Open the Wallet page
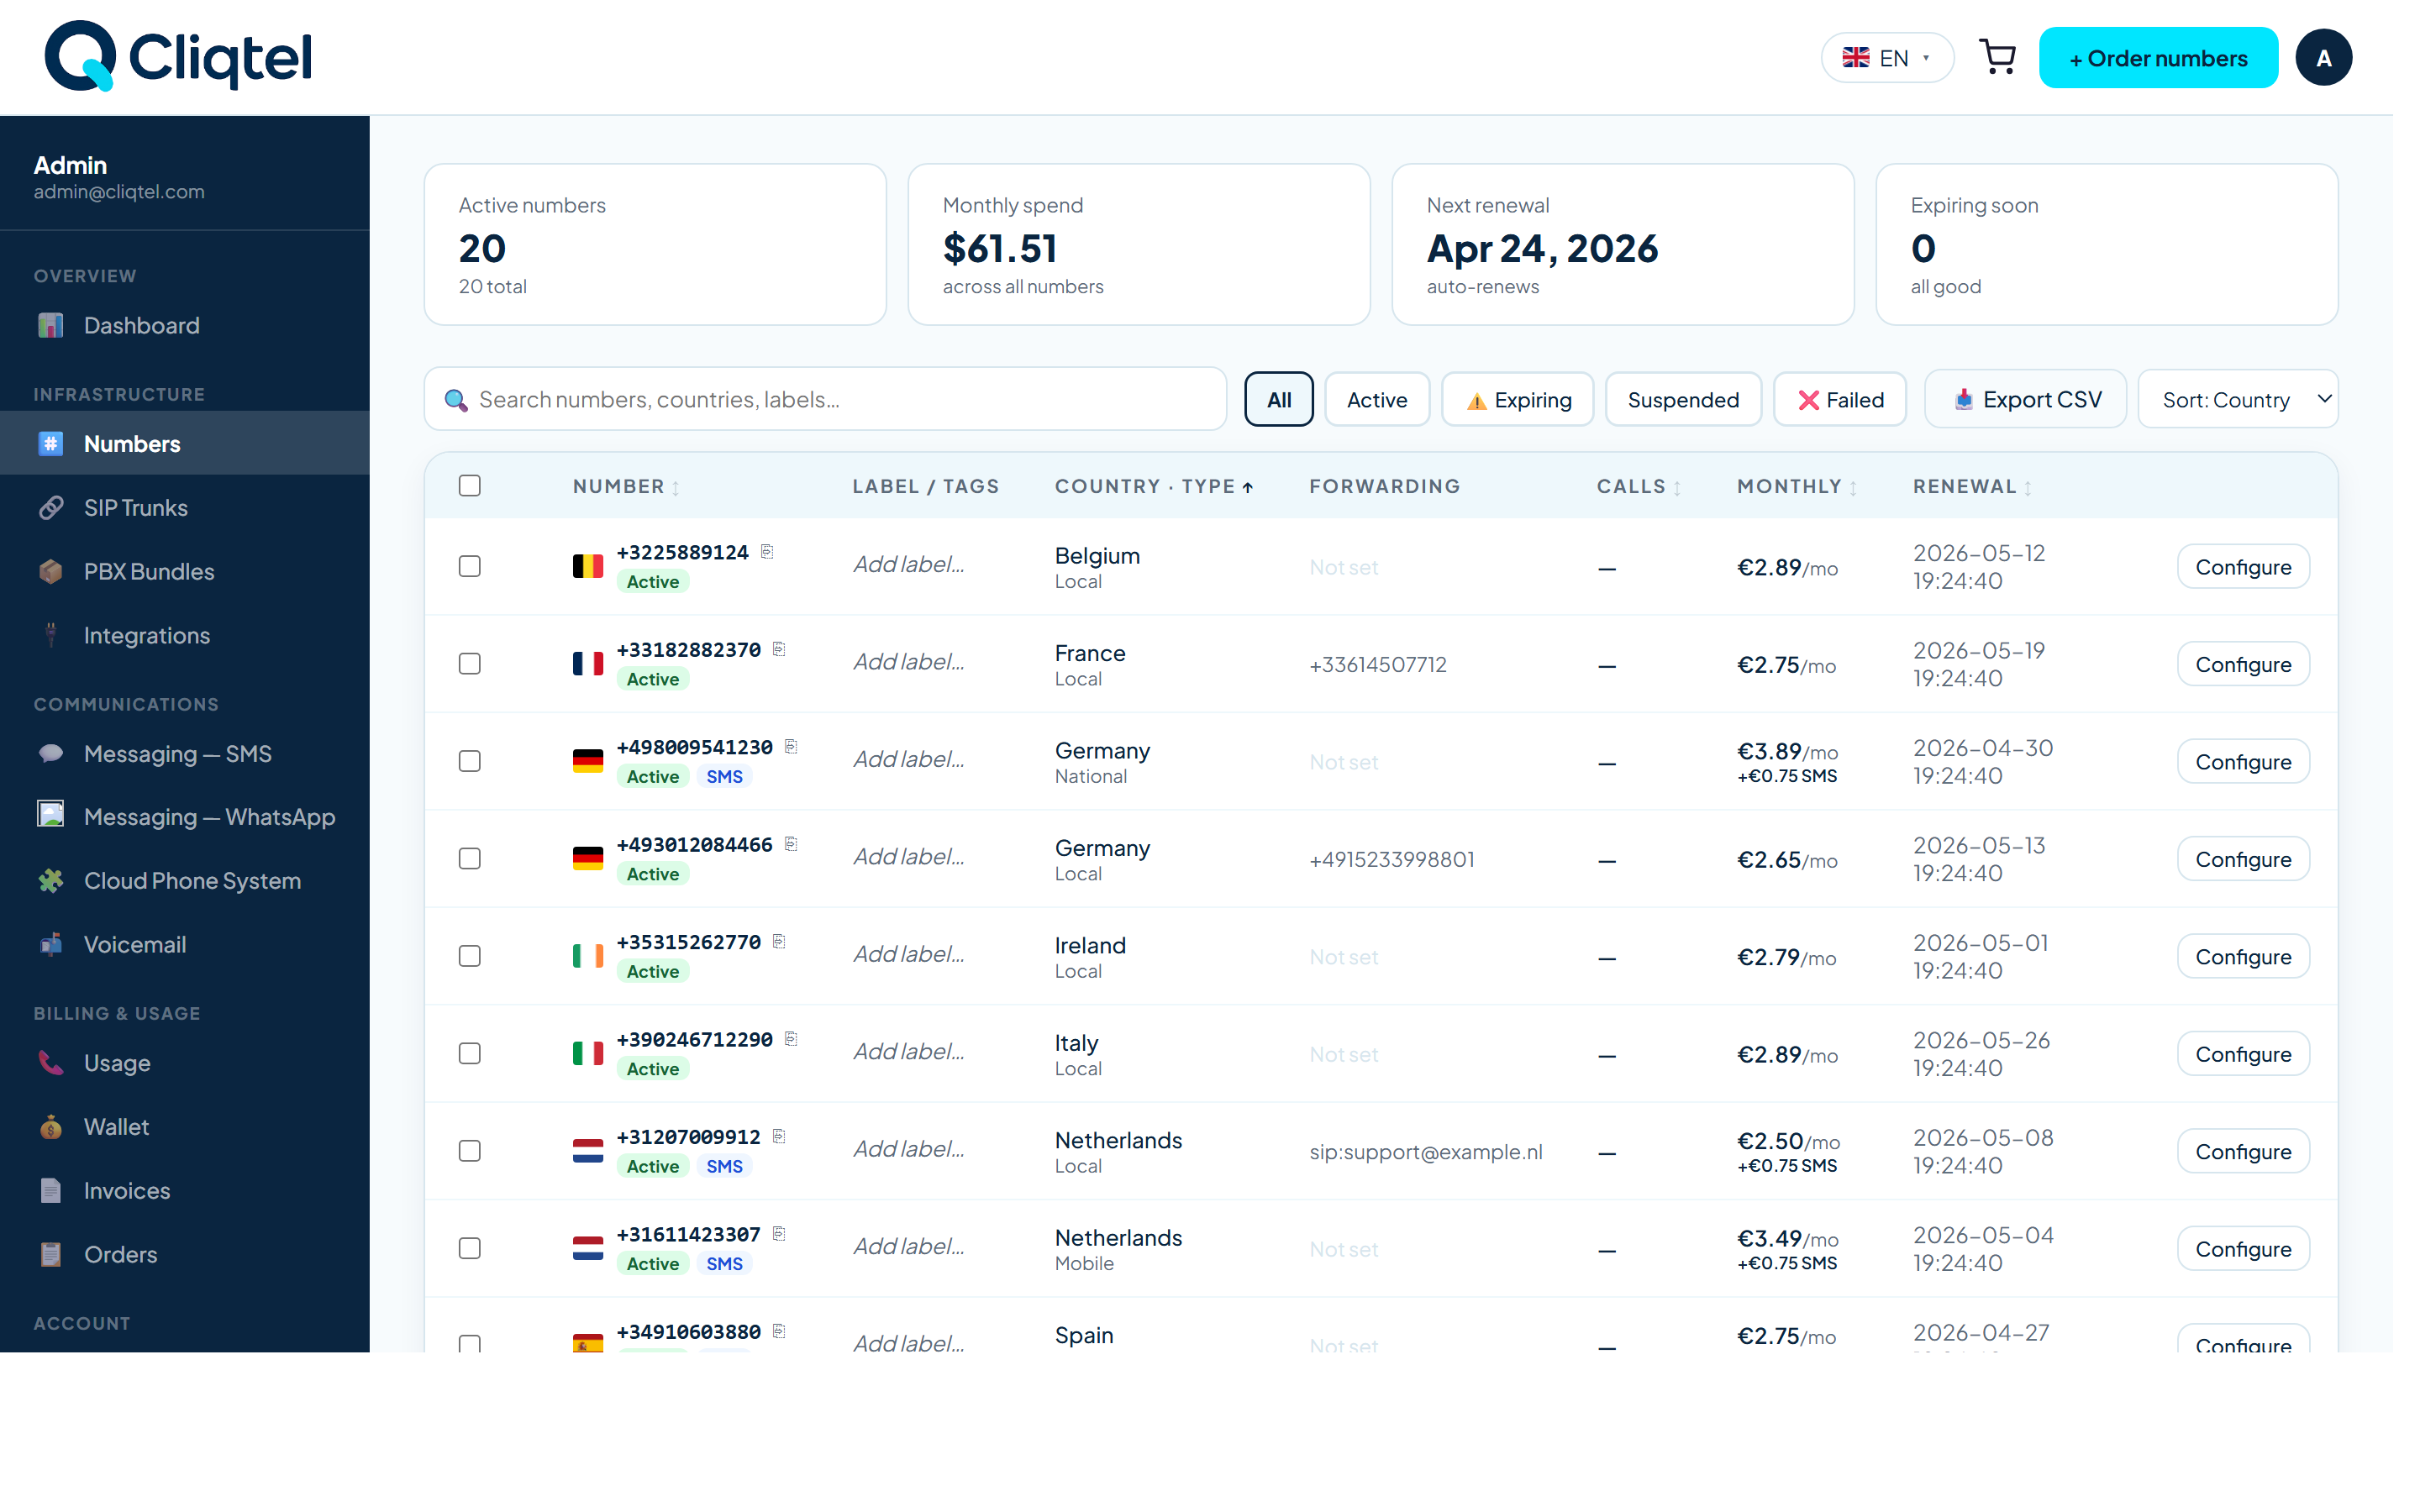The height and width of the screenshot is (1512, 2420). [x=116, y=1126]
